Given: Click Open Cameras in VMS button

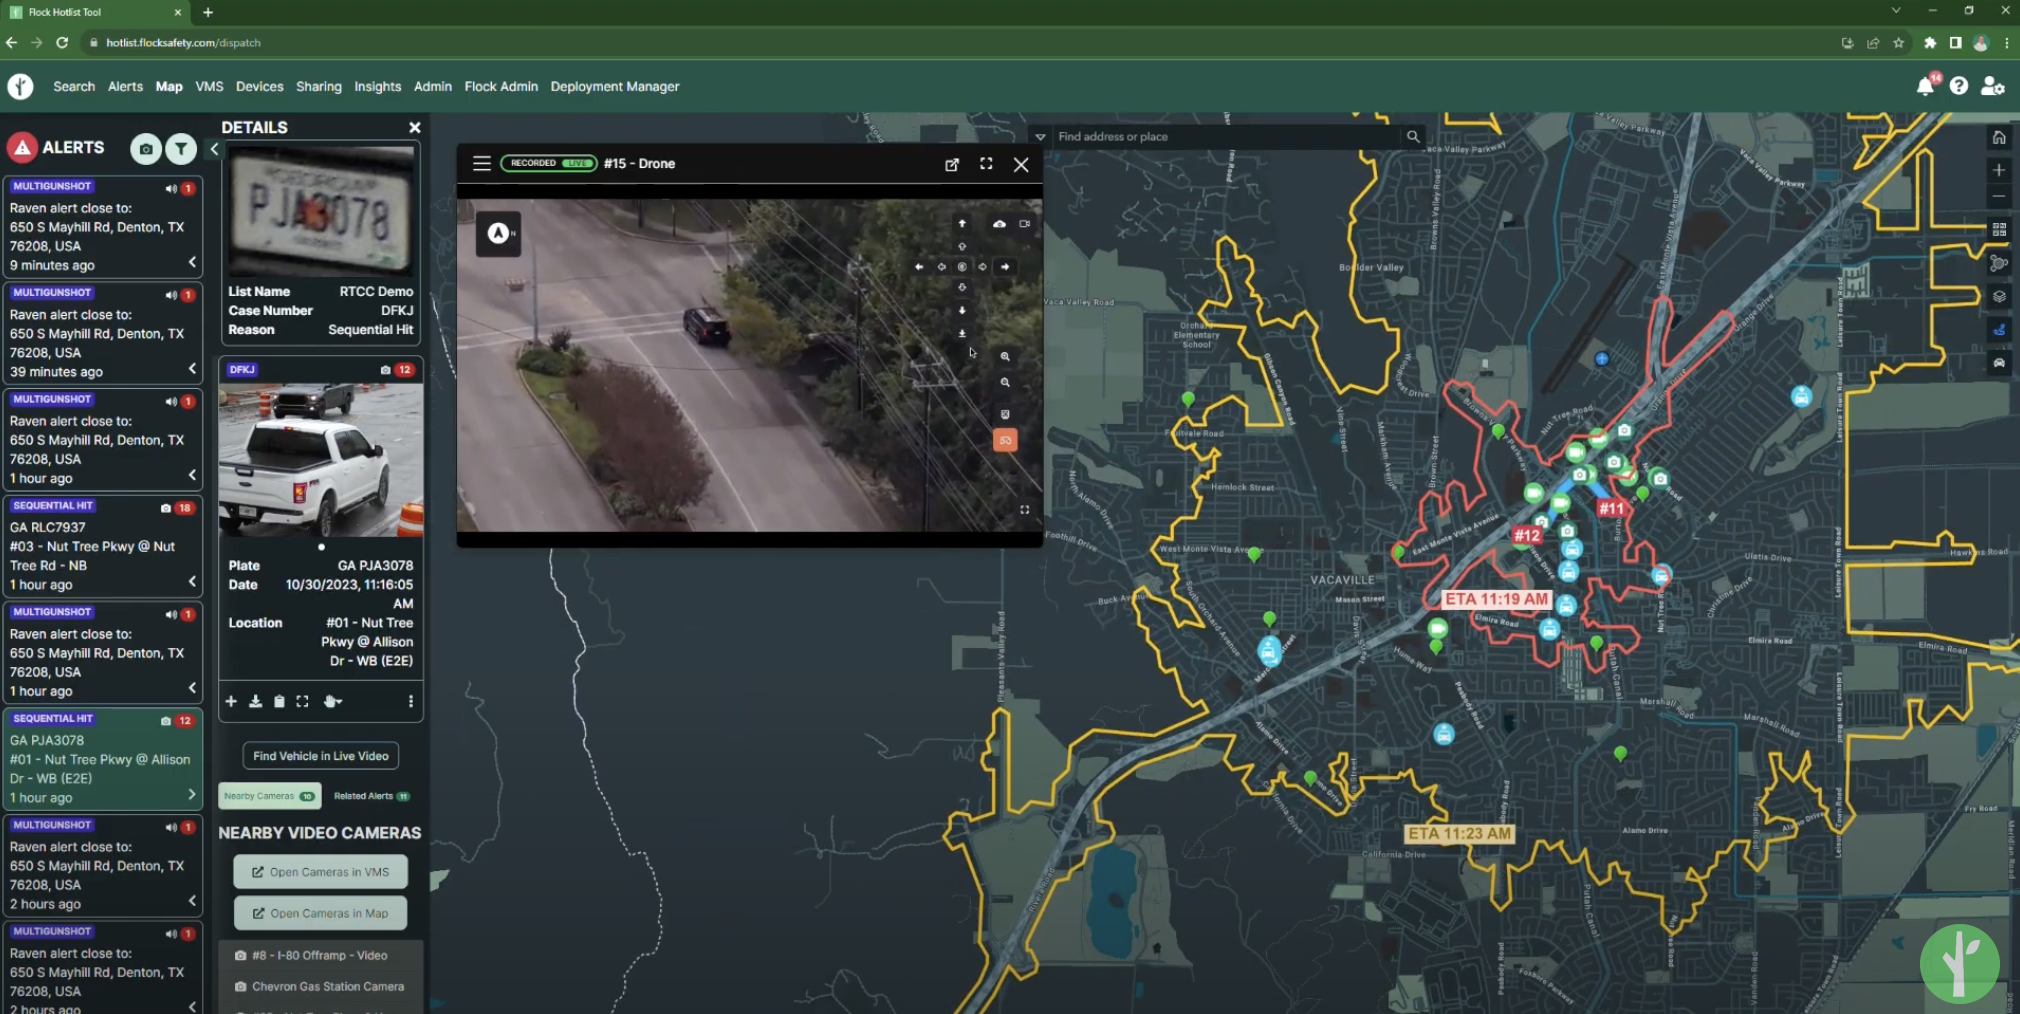Looking at the screenshot, I should click(x=320, y=872).
